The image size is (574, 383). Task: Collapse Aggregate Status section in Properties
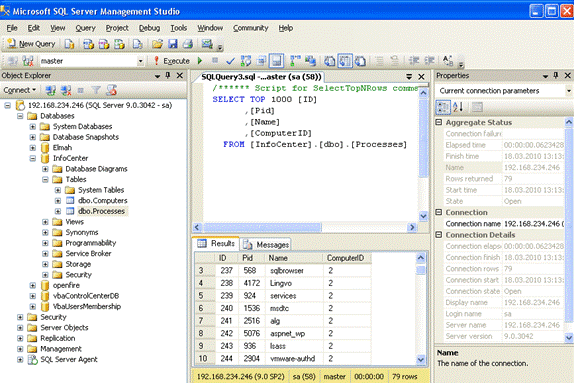(x=439, y=122)
